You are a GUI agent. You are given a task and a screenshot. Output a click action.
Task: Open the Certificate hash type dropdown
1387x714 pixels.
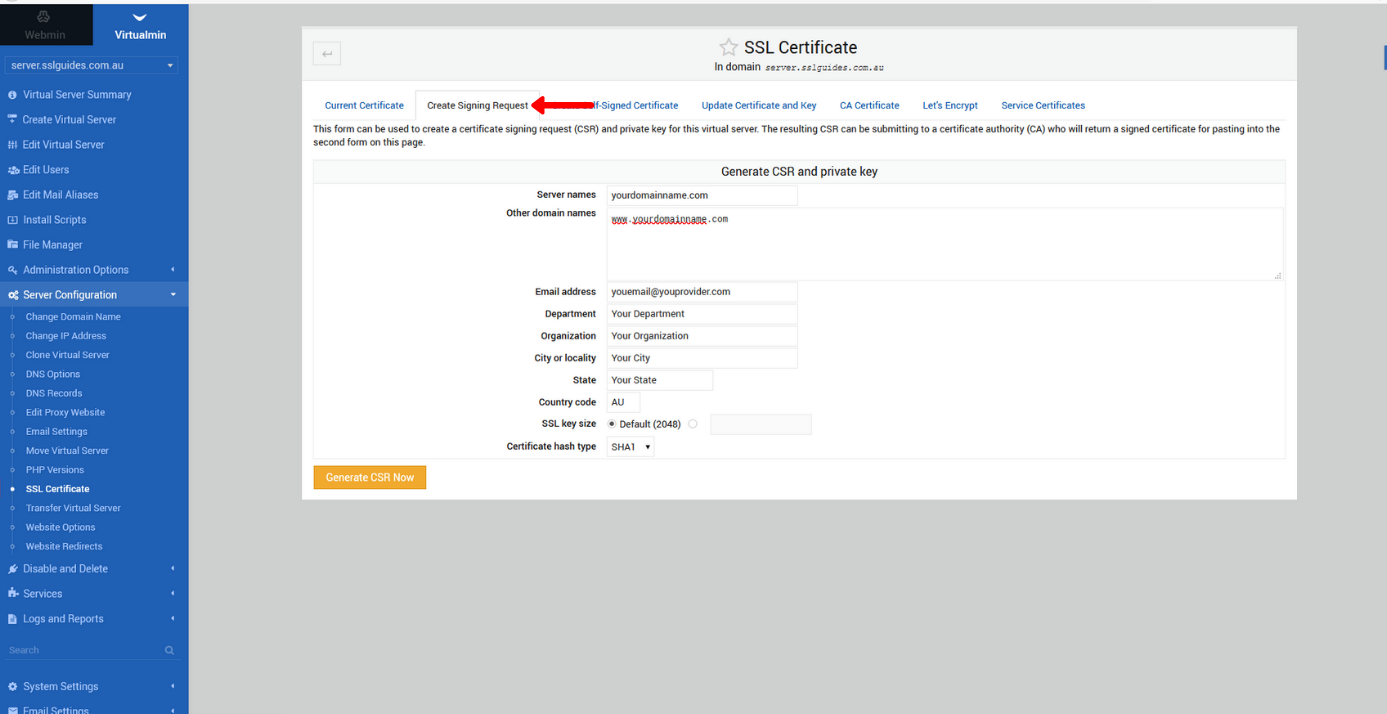(x=629, y=447)
